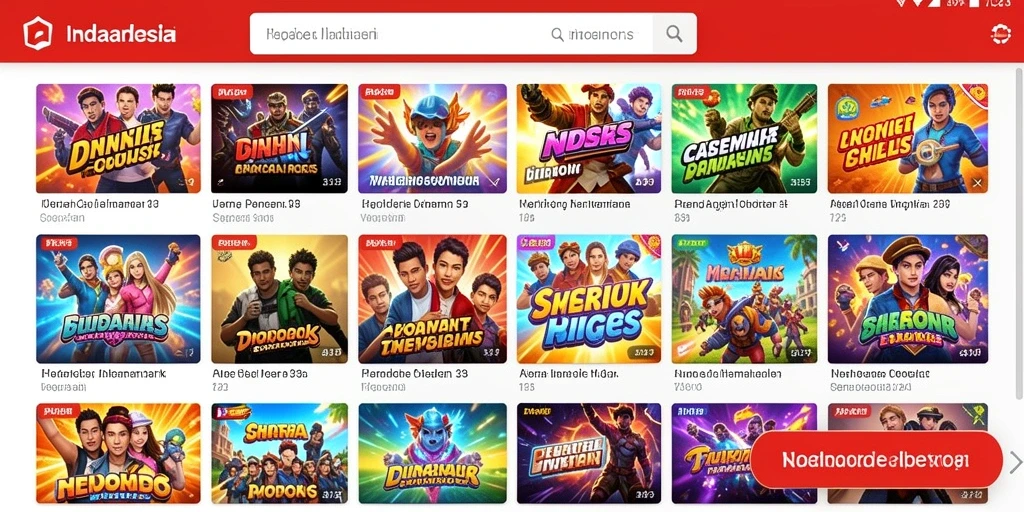Select the Nedomdo game thumbnail in bottom row
The width and height of the screenshot is (1024, 512).
coord(118,453)
